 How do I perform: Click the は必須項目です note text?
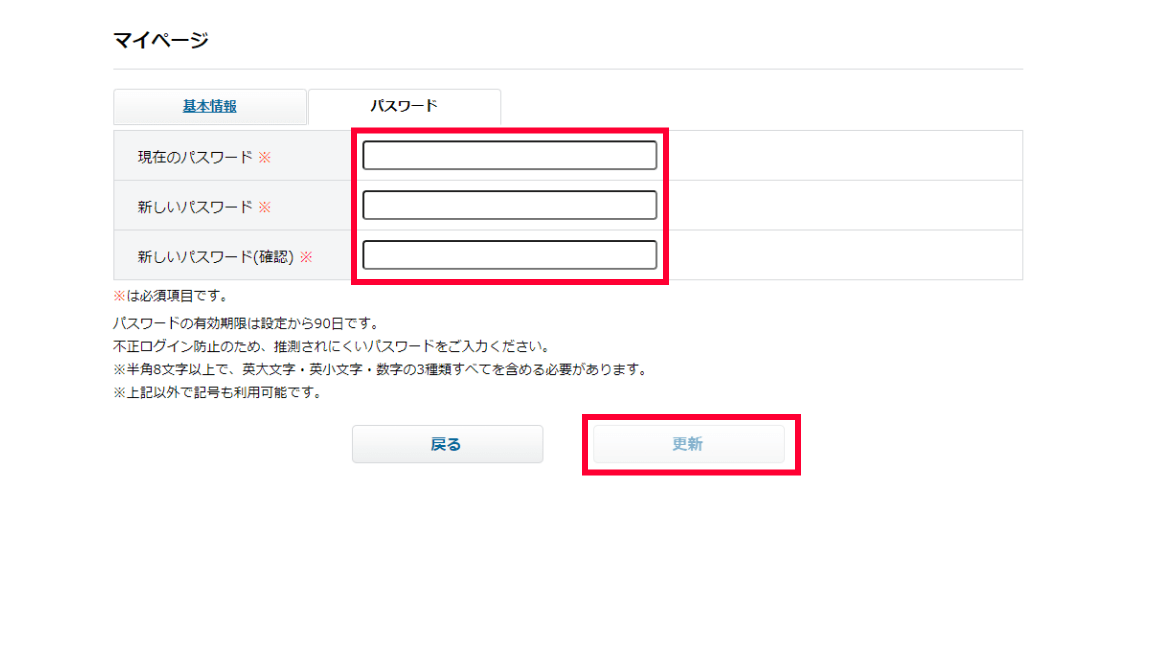coord(177,296)
